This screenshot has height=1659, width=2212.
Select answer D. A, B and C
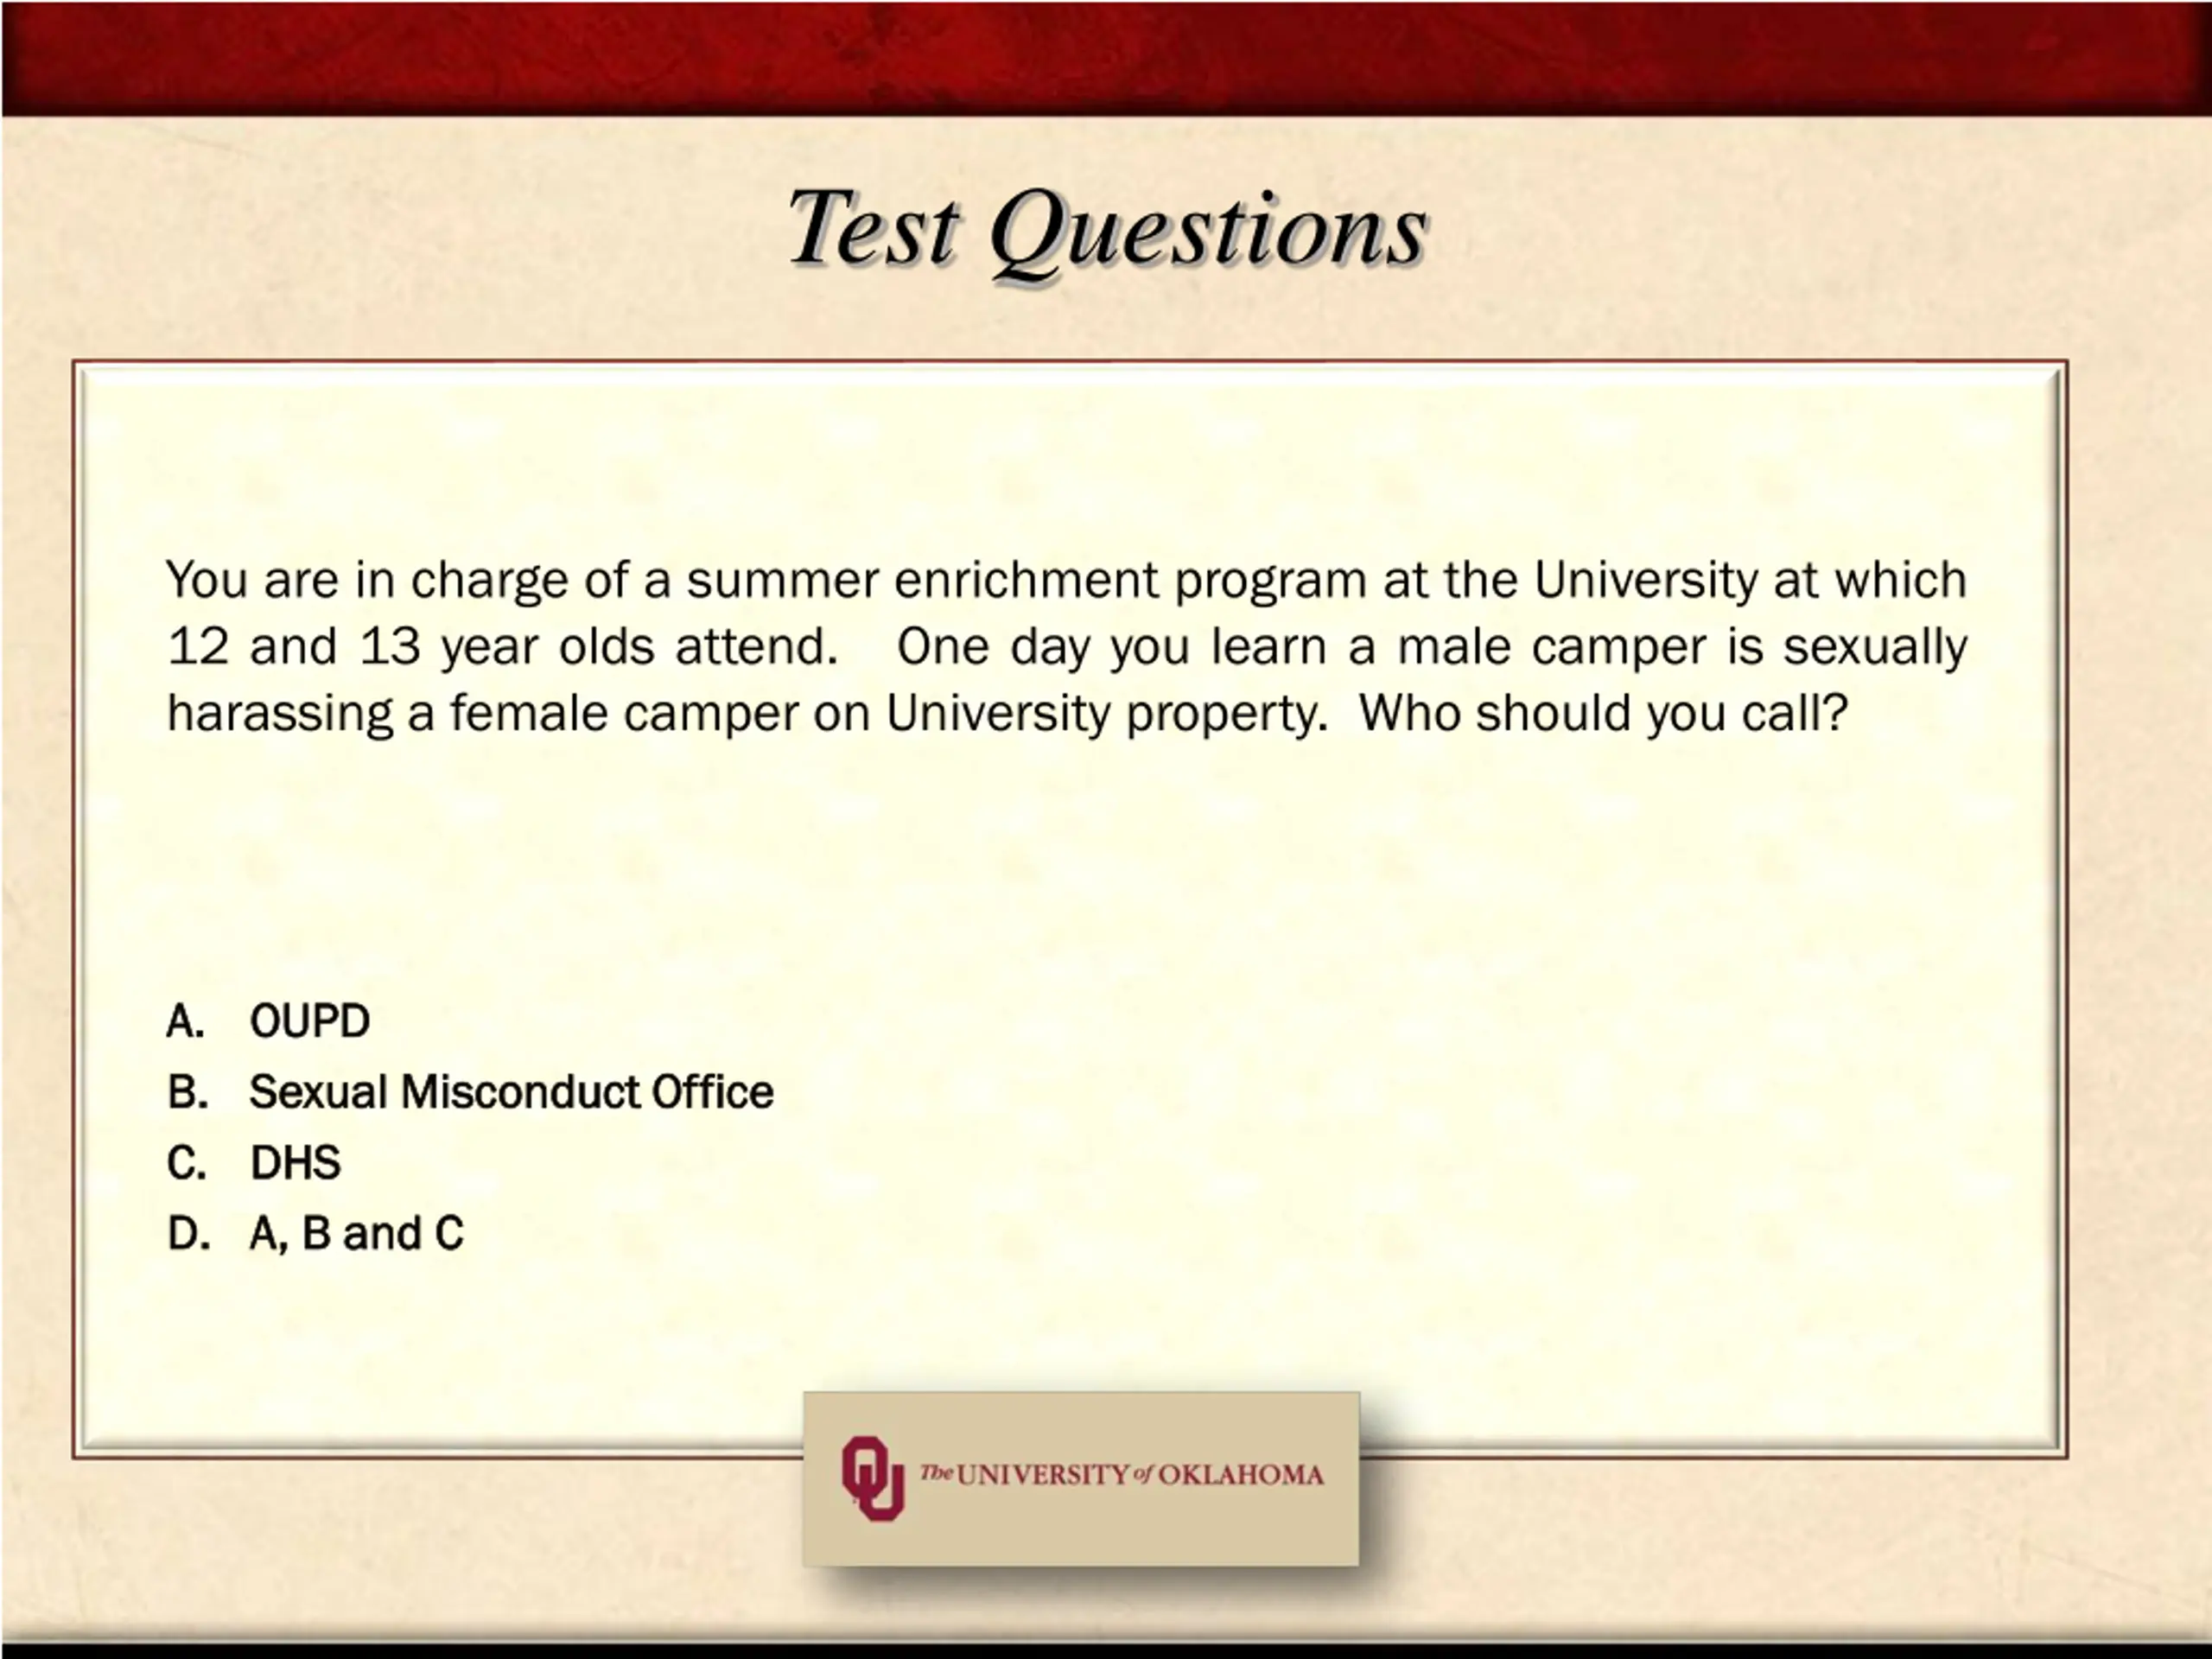click(315, 1233)
